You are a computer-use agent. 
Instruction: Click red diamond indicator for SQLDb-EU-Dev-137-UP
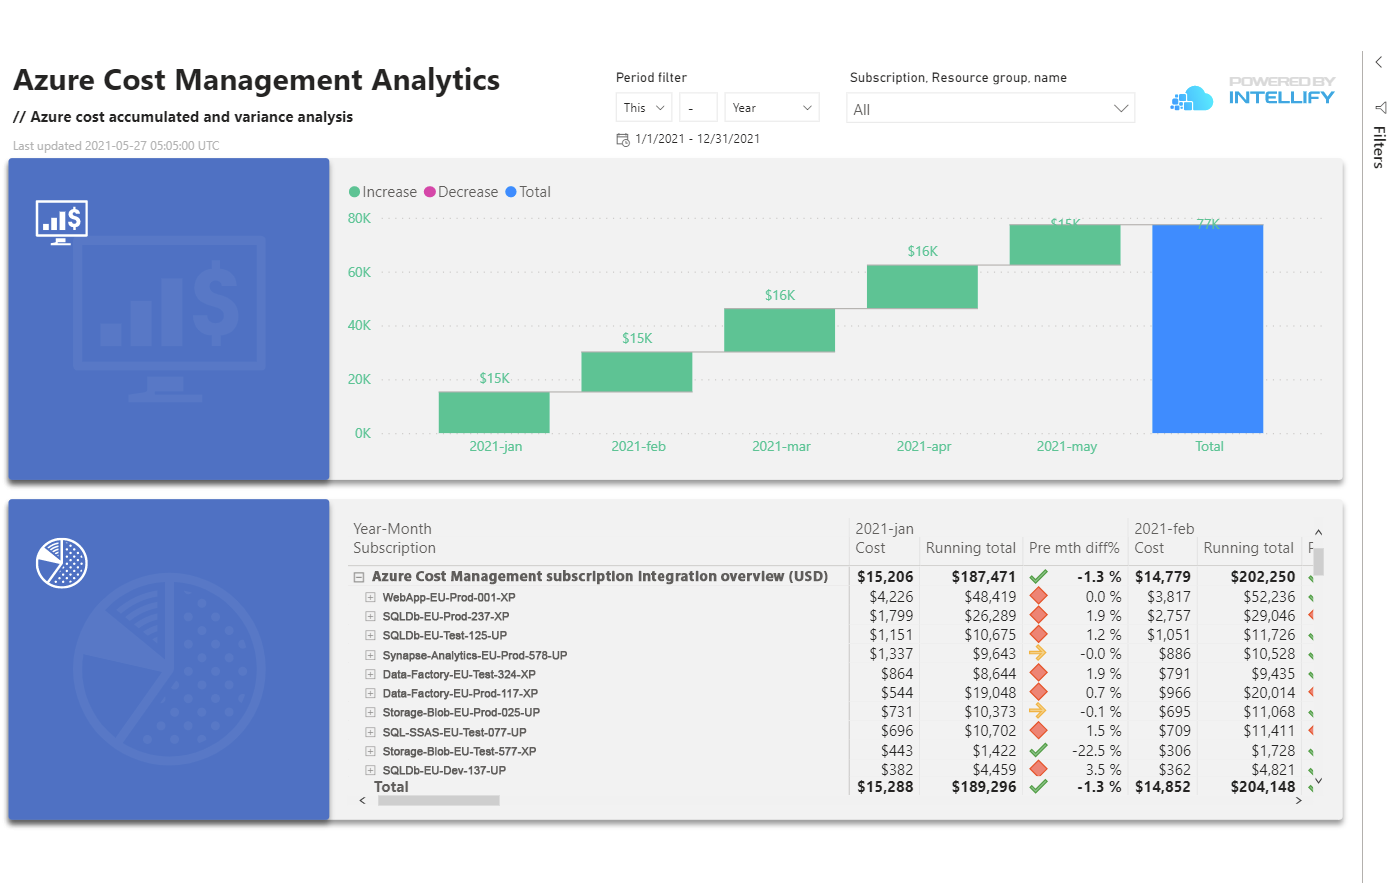[x=1038, y=769]
